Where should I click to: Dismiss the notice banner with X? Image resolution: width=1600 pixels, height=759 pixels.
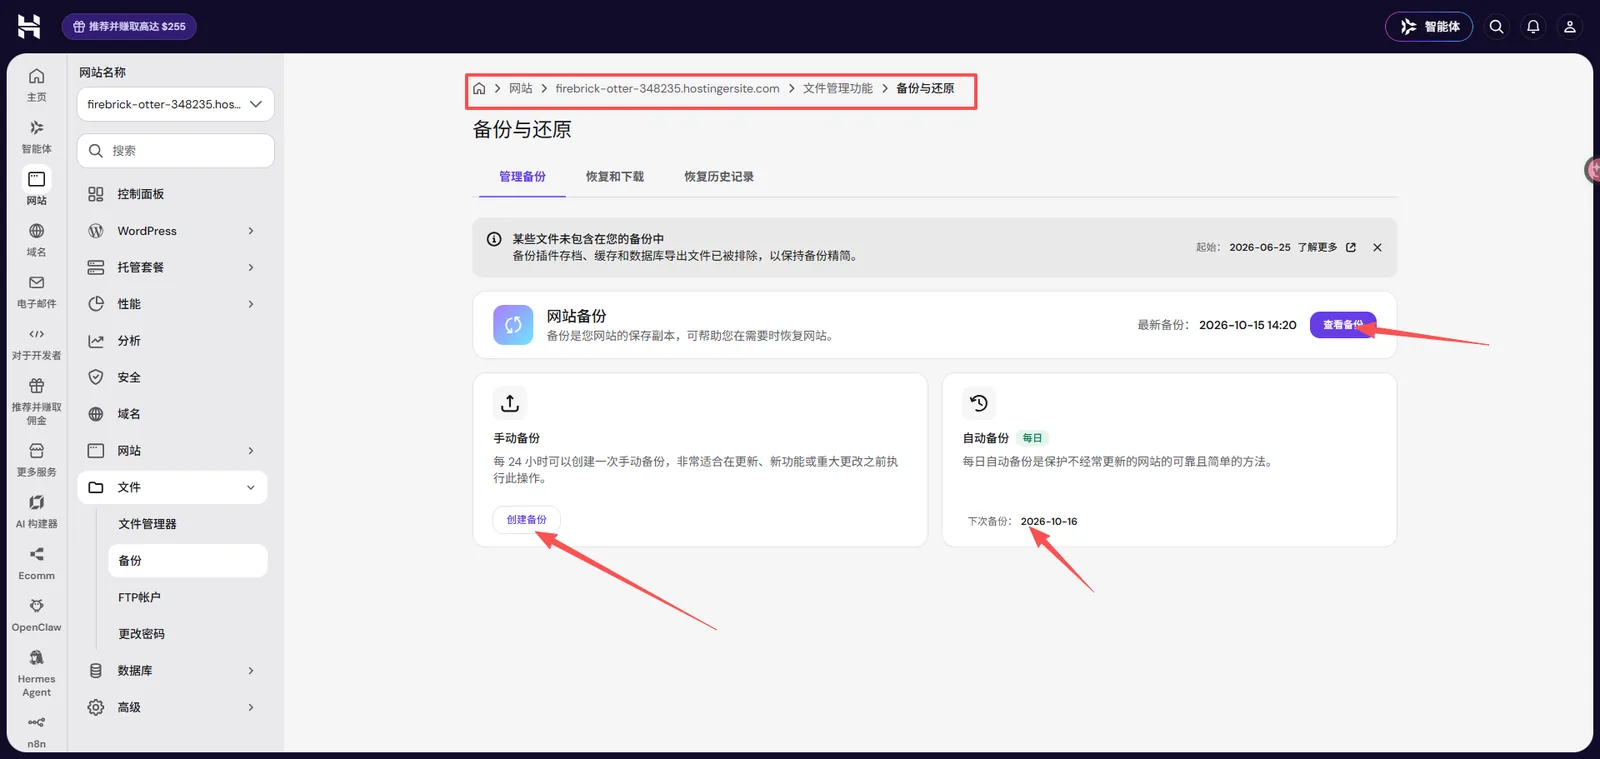(1377, 247)
